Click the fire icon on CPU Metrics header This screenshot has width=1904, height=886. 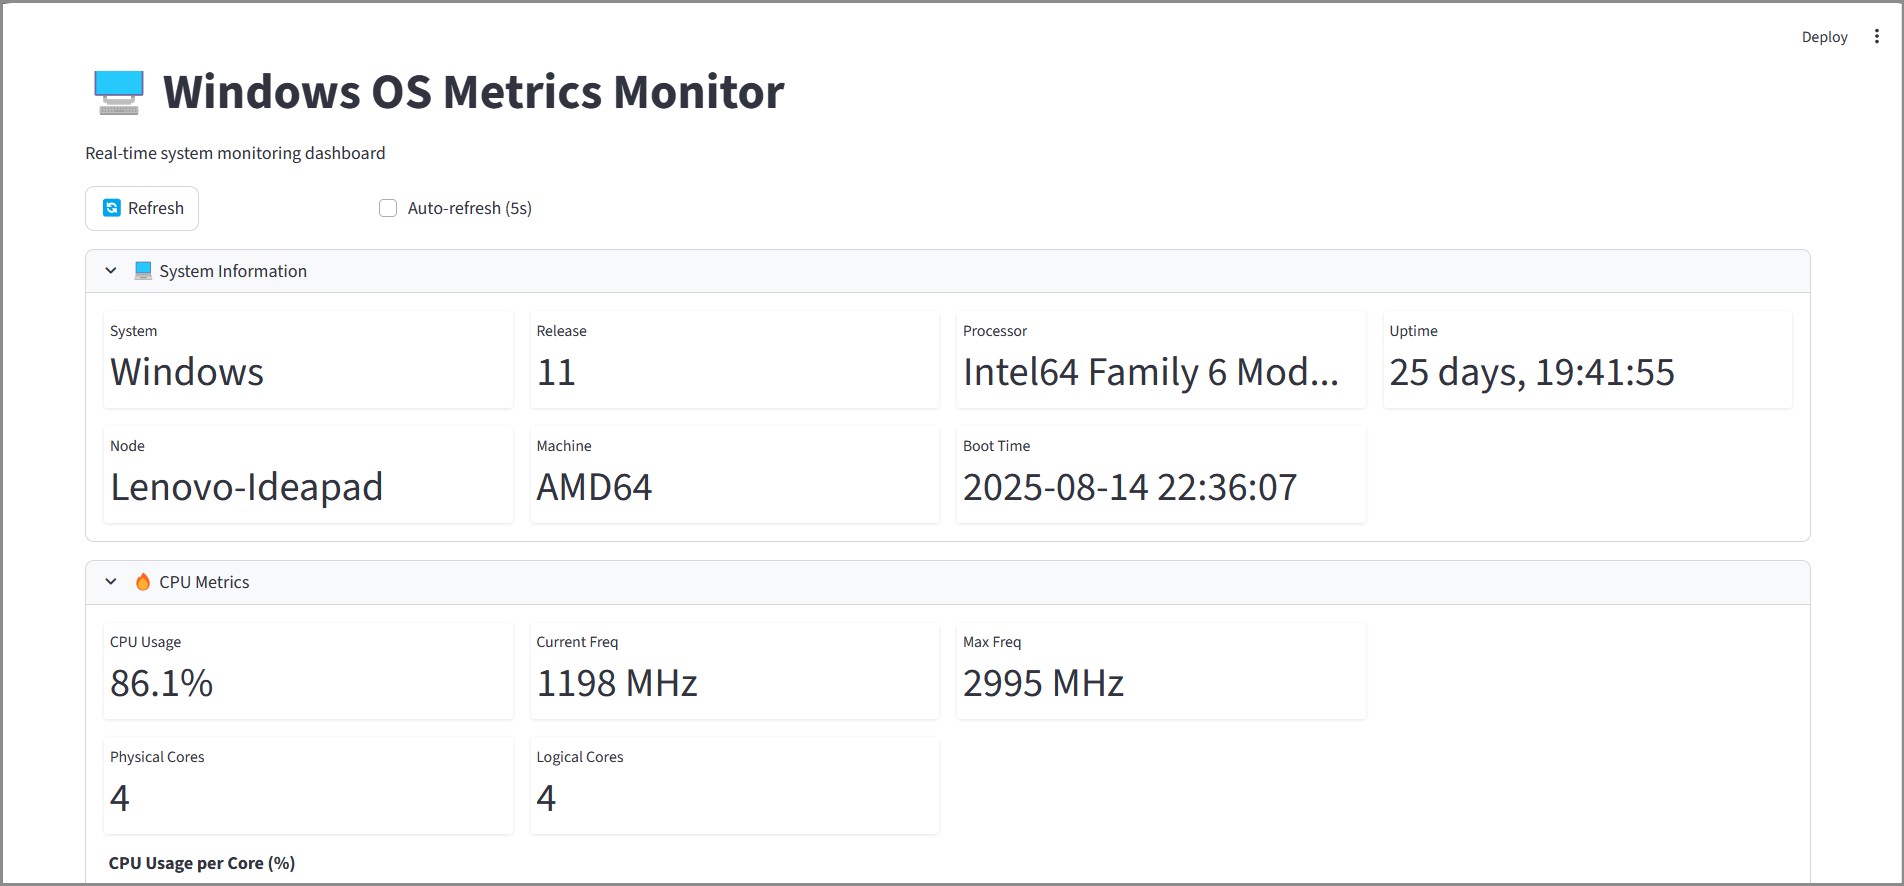click(143, 581)
